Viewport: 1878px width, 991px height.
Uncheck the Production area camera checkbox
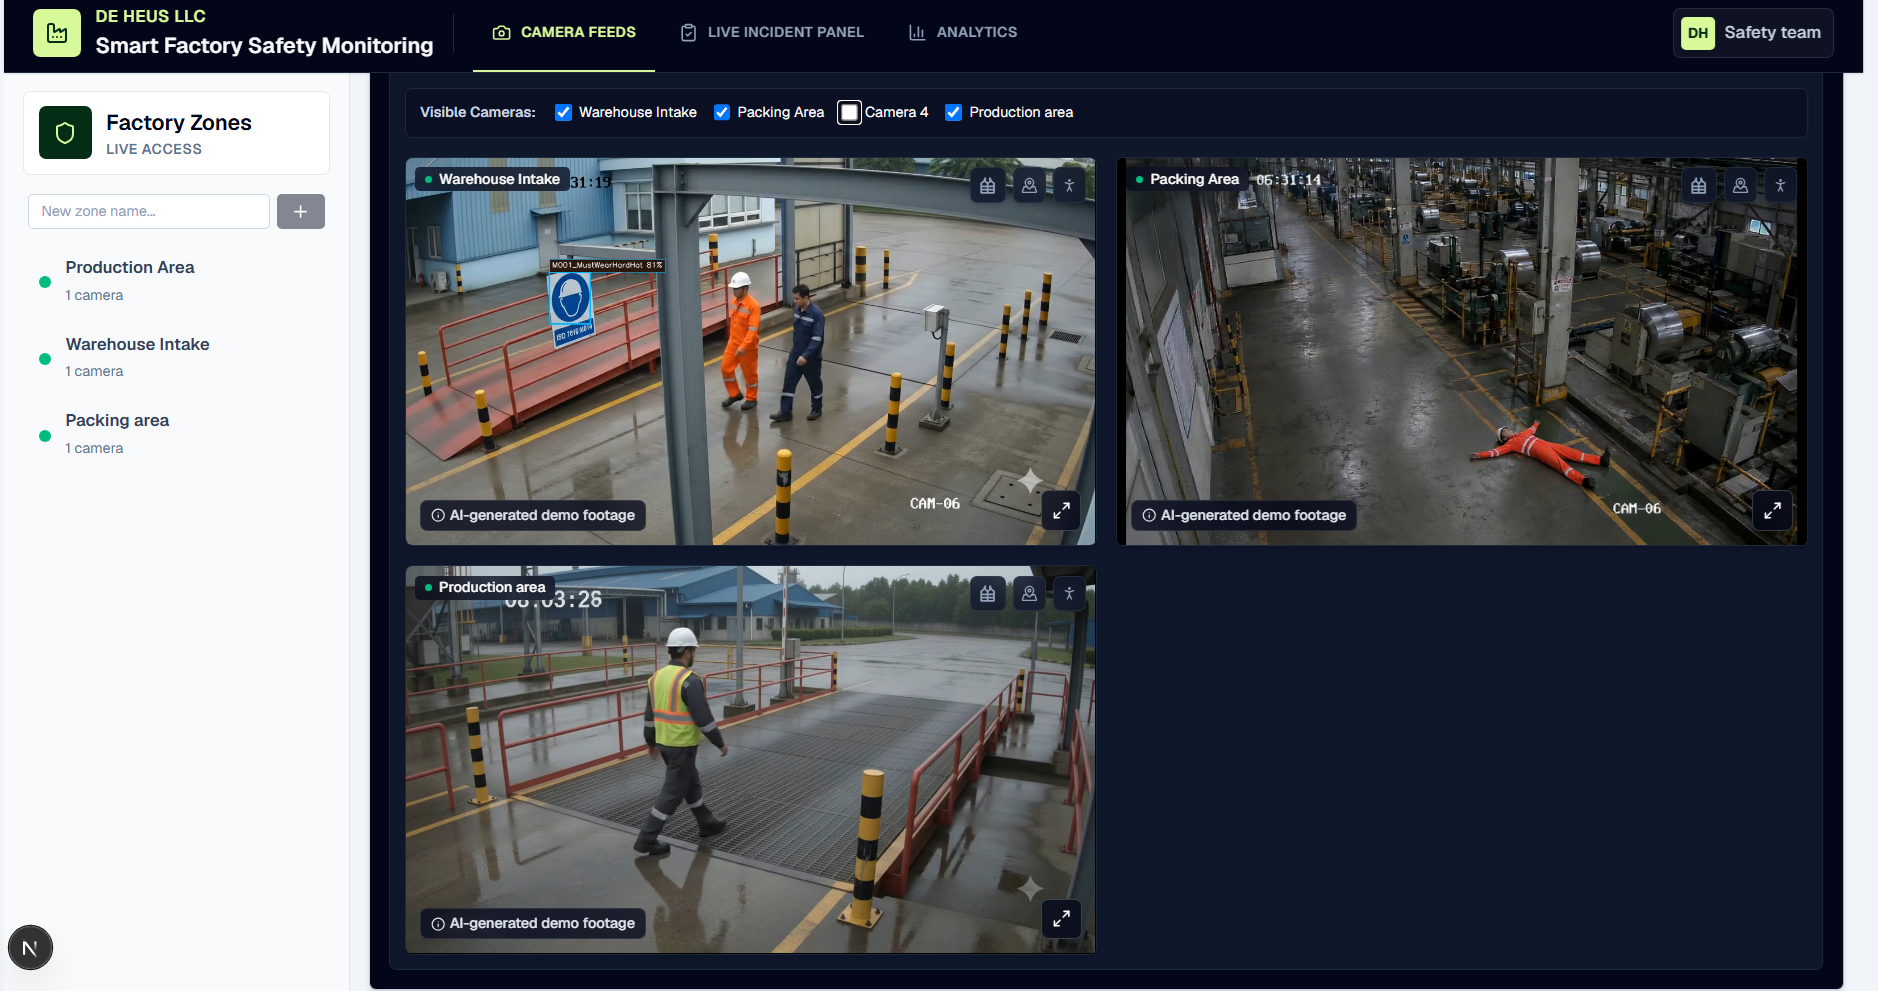(954, 112)
